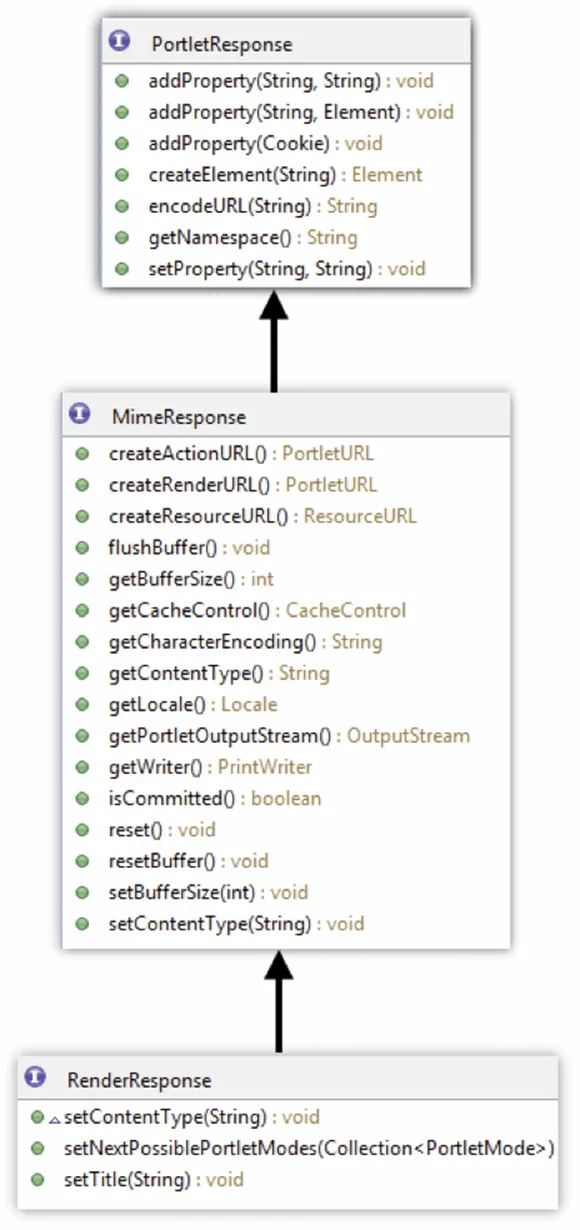Click green method icon beside getNamespace()
The width and height of the screenshot is (580, 1230).
coord(122,238)
